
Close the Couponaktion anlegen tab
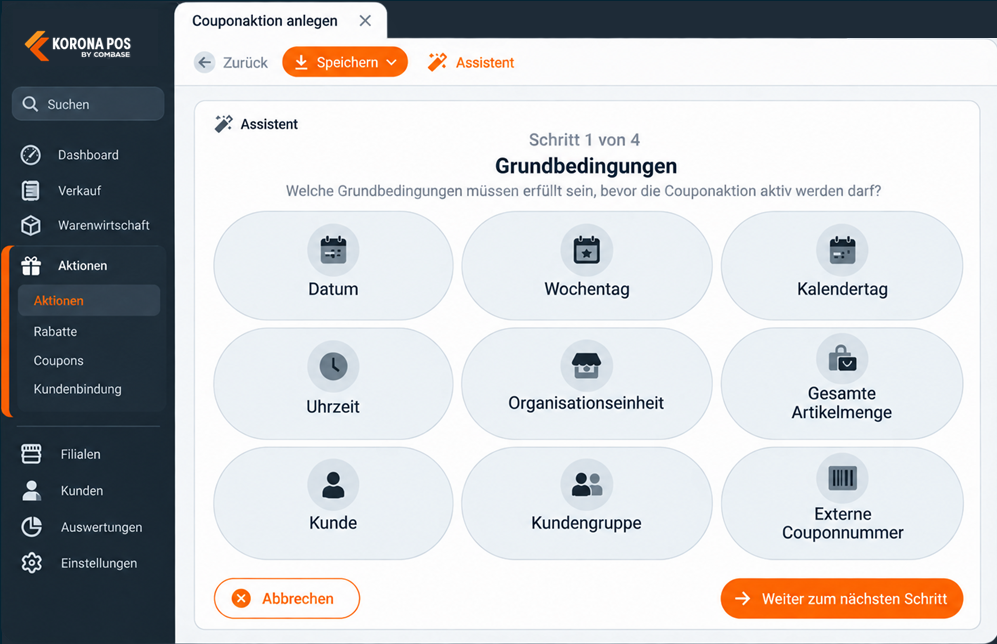(x=365, y=21)
